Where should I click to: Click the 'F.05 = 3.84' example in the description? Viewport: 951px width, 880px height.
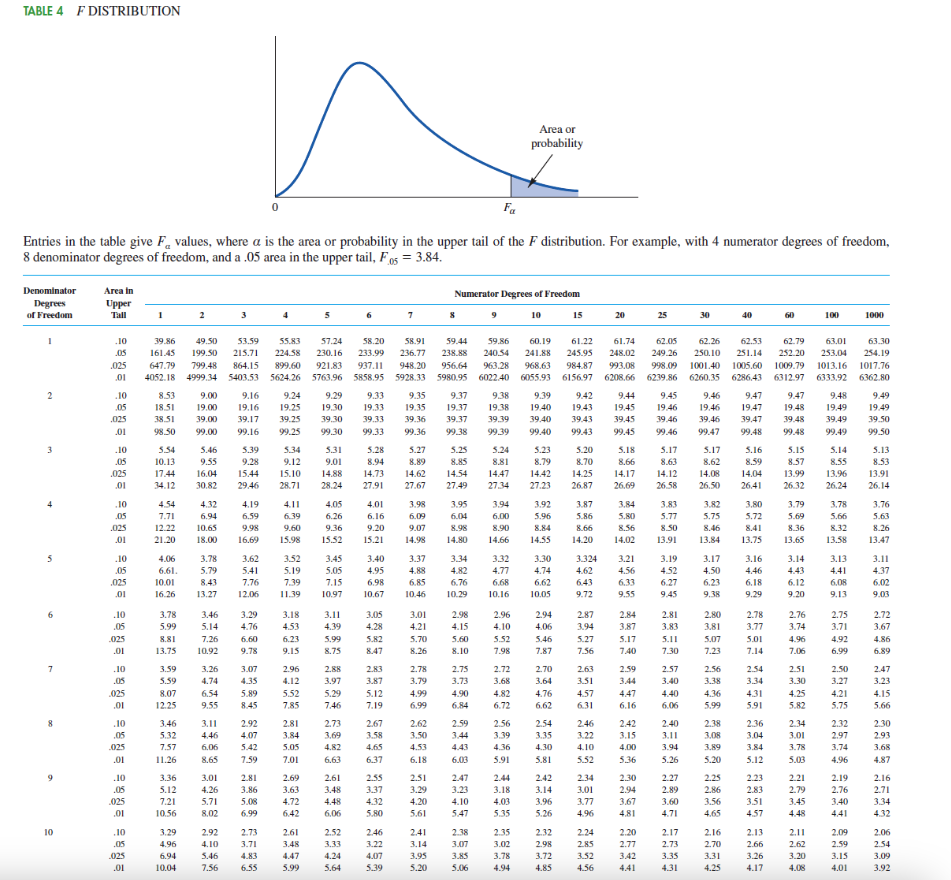tap(411, 257)
